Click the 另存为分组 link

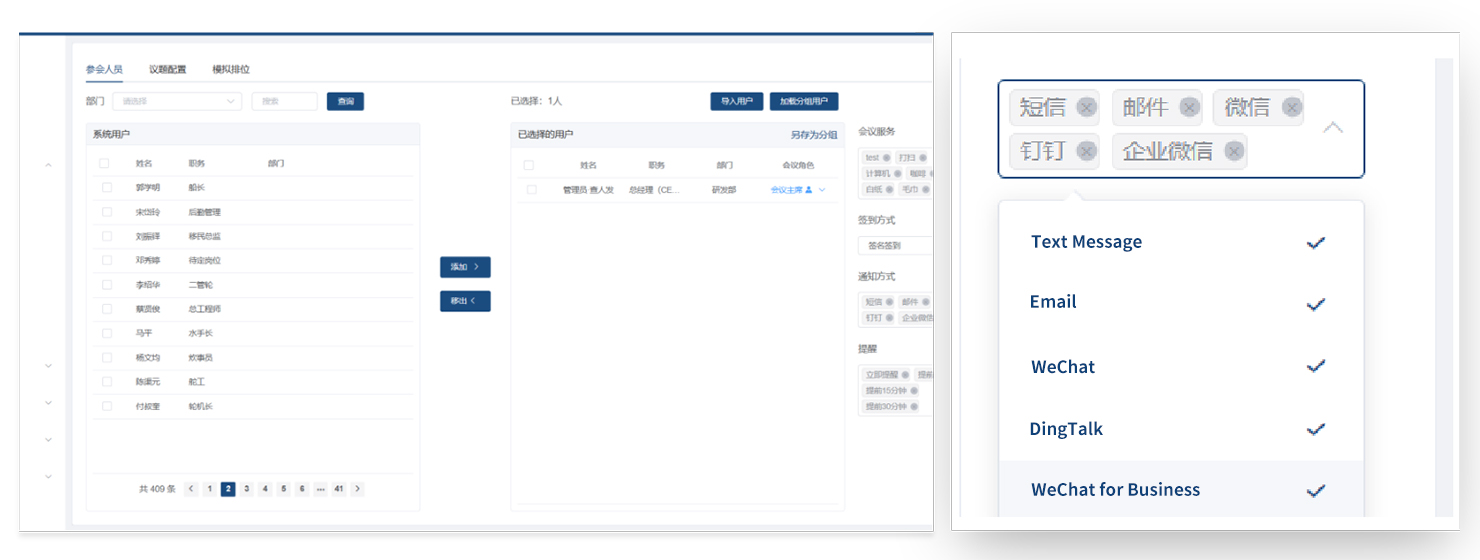tap(814, 134)
